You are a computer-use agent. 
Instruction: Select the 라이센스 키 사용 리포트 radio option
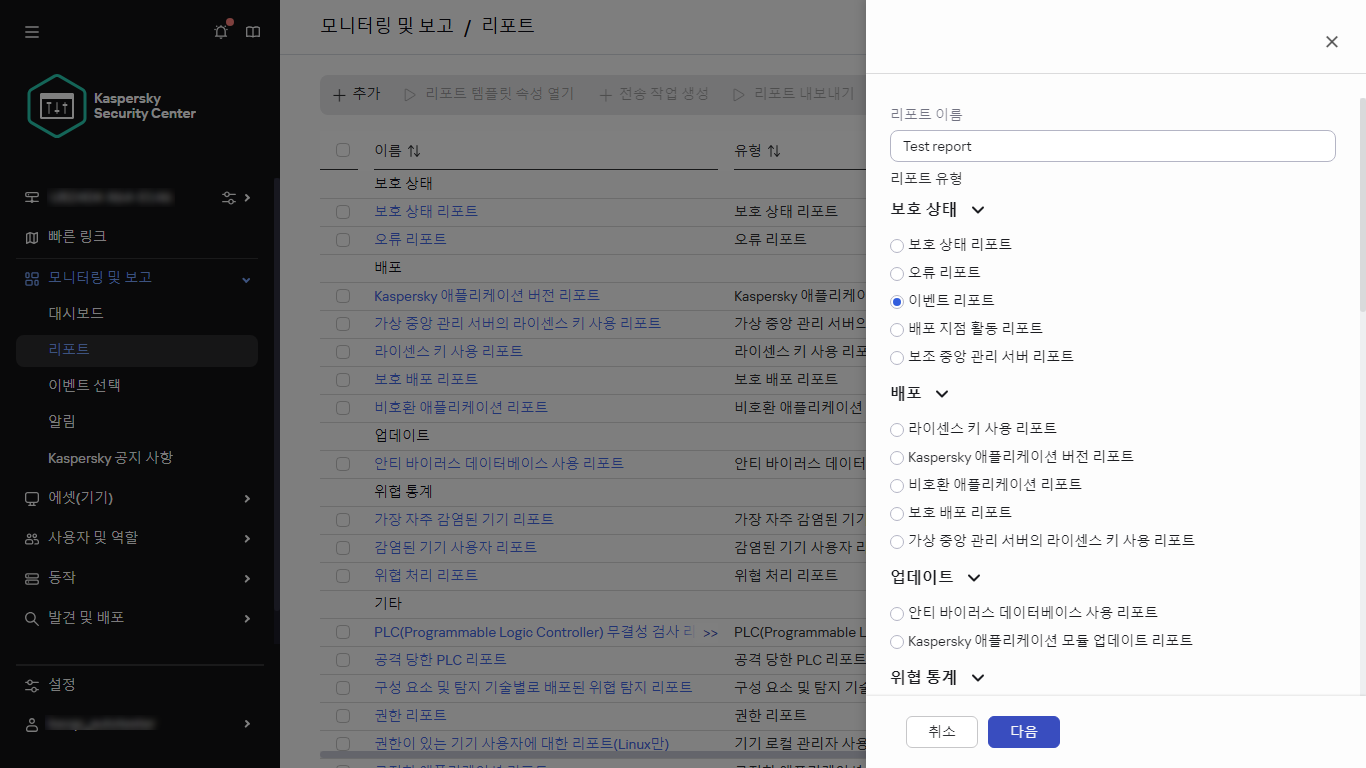coord(896,429)
